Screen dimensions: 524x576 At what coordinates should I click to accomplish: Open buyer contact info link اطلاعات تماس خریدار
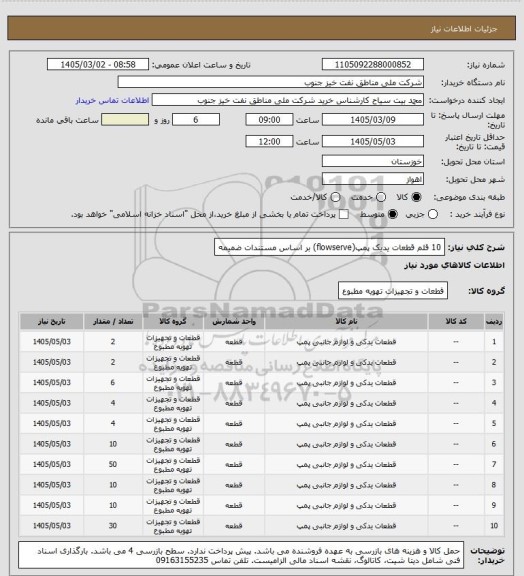point(112,100)
